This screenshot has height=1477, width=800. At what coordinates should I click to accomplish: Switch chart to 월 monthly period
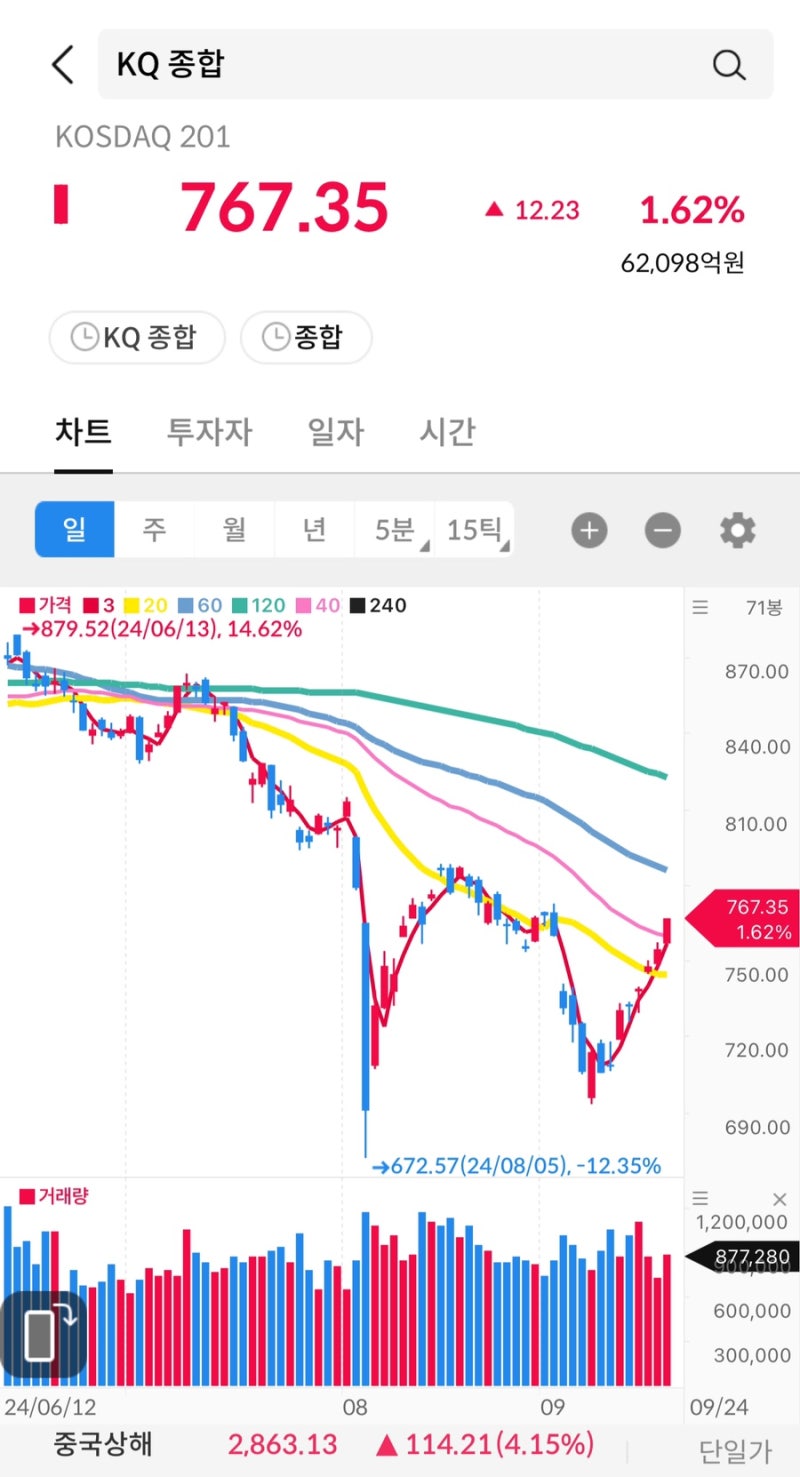(234, 529)
